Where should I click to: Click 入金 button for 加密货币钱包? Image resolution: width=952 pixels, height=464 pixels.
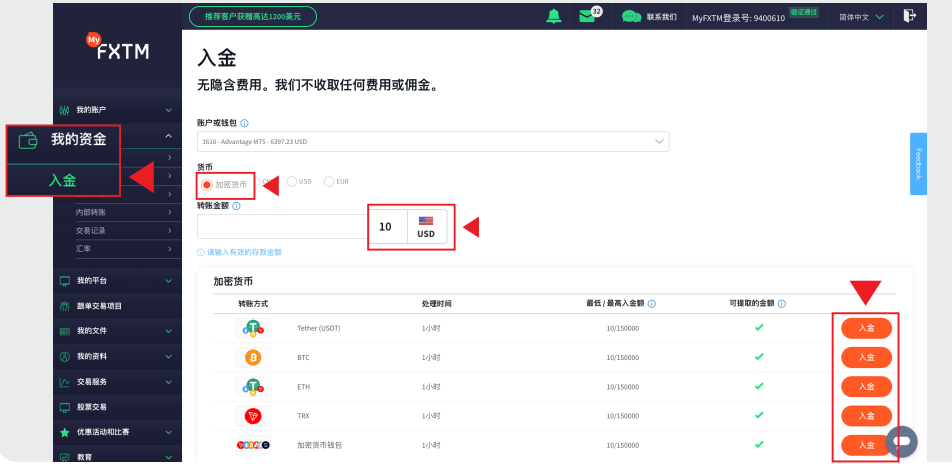click(866, 445)
